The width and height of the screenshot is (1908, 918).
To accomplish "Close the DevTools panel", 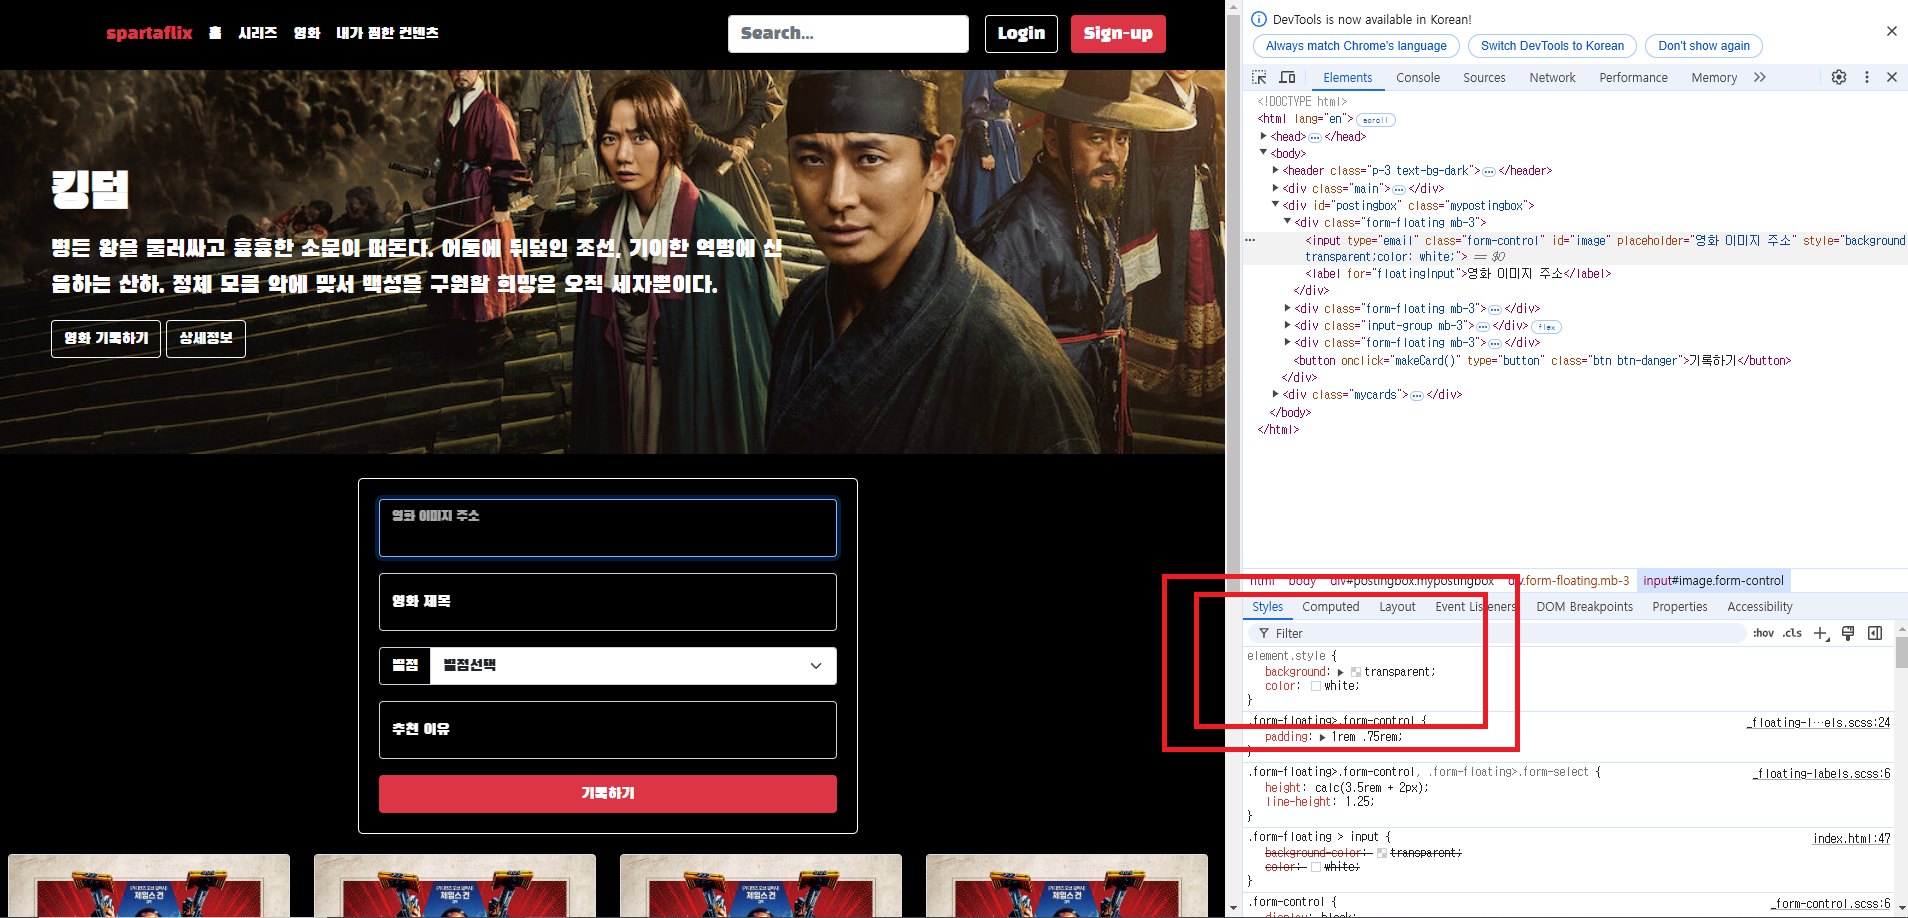I will tap(1892, 77).
